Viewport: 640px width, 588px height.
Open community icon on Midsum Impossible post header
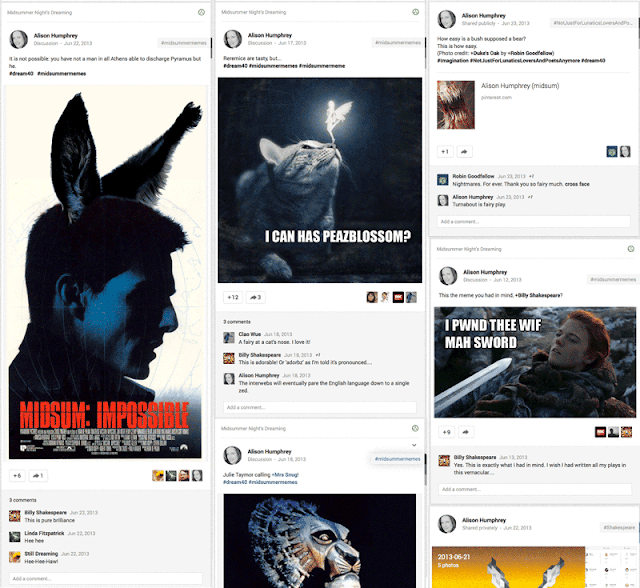click(201, 12)
